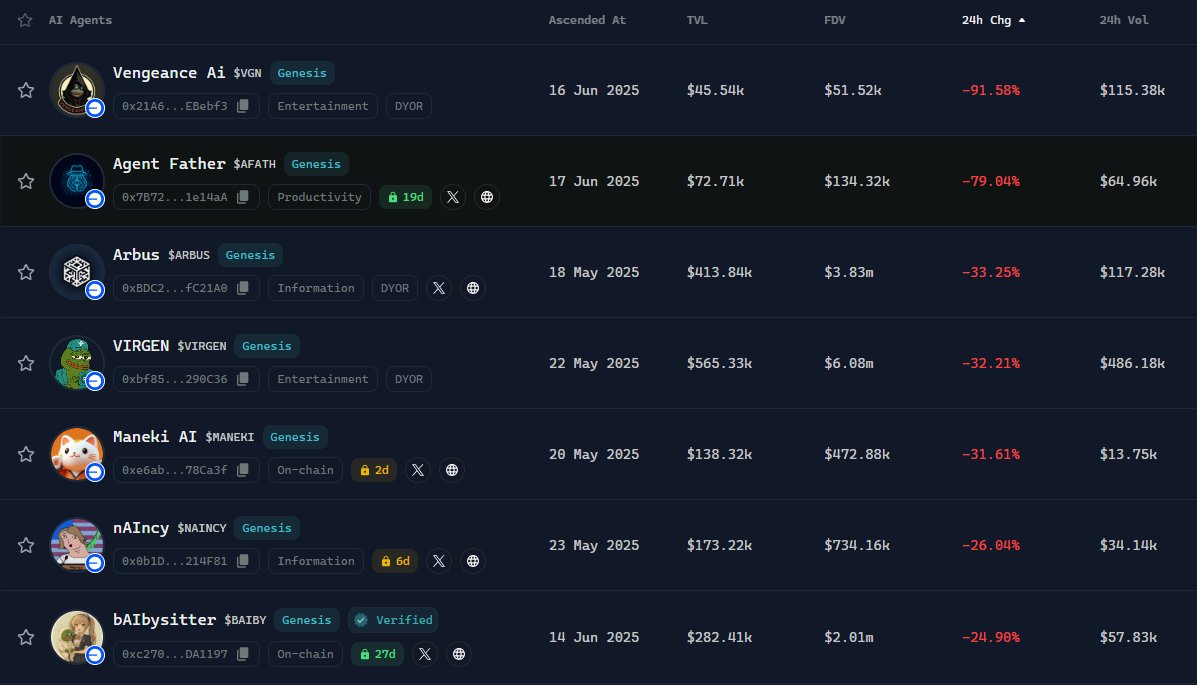1197x685 pixels.
Task: Star the Agent Father row
Action: pyautogui.click(x=26, y=181)
